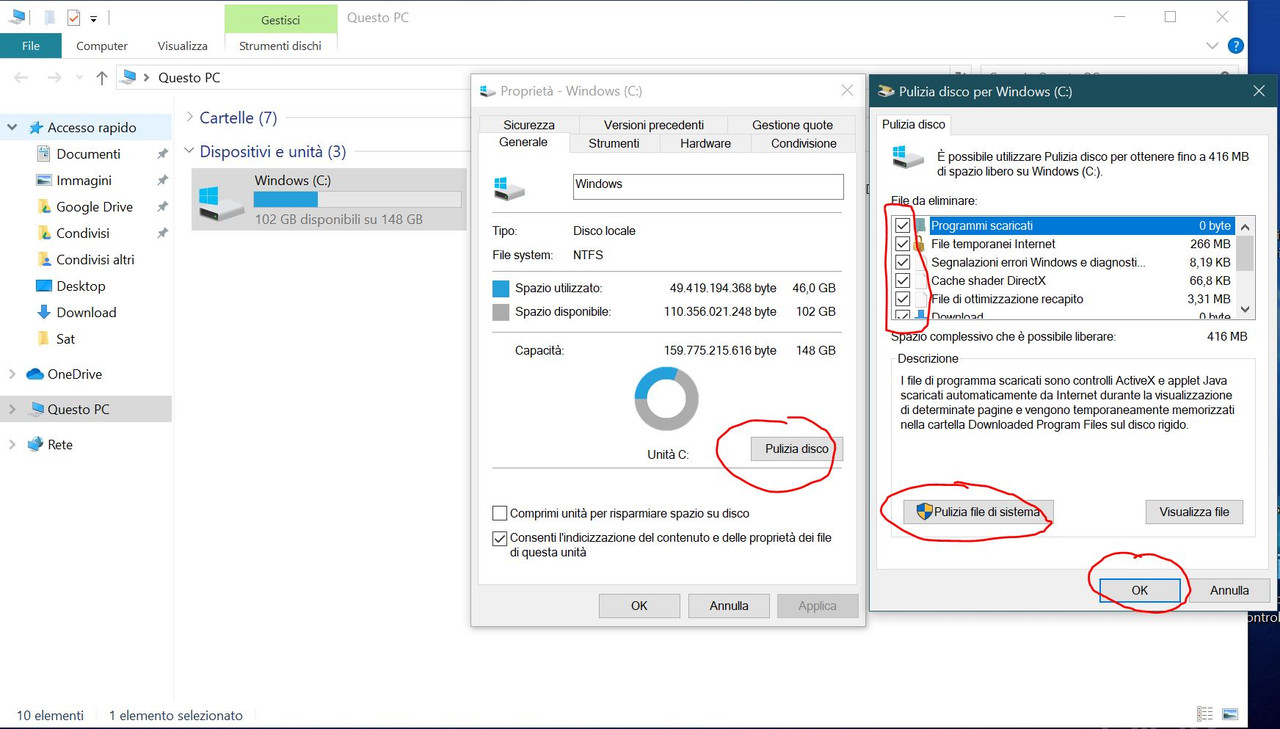Click the help question mark icon in Explorer

click(1236, 46)
